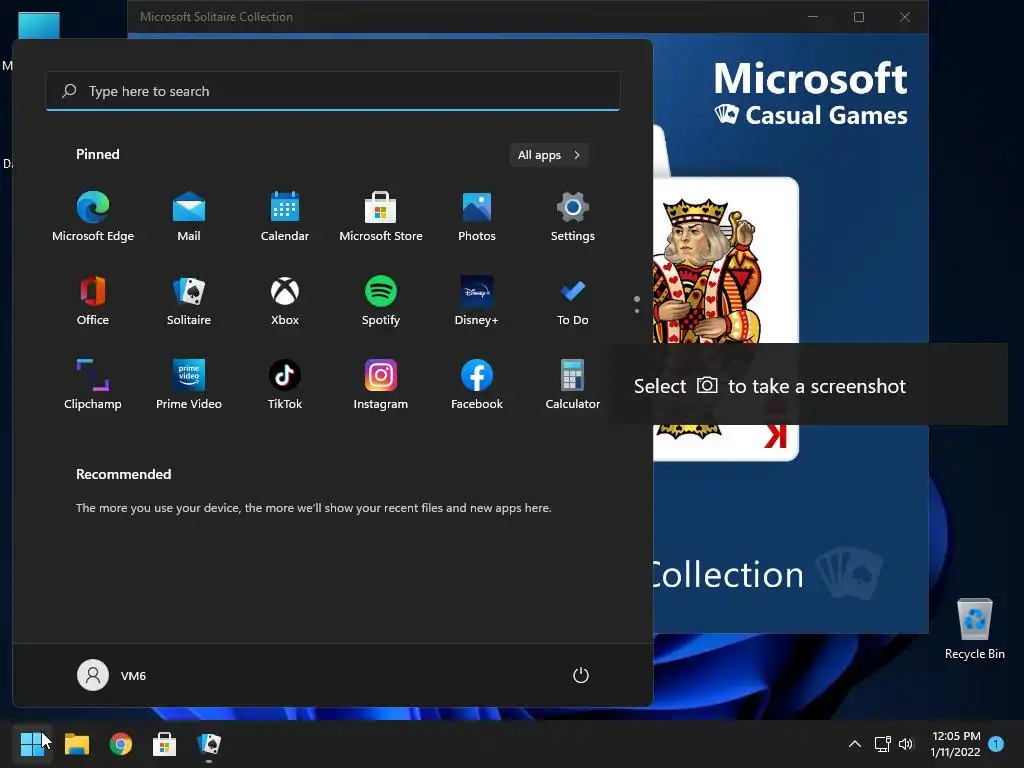Click the Windows Start button on taskbar

coord(32,744)
